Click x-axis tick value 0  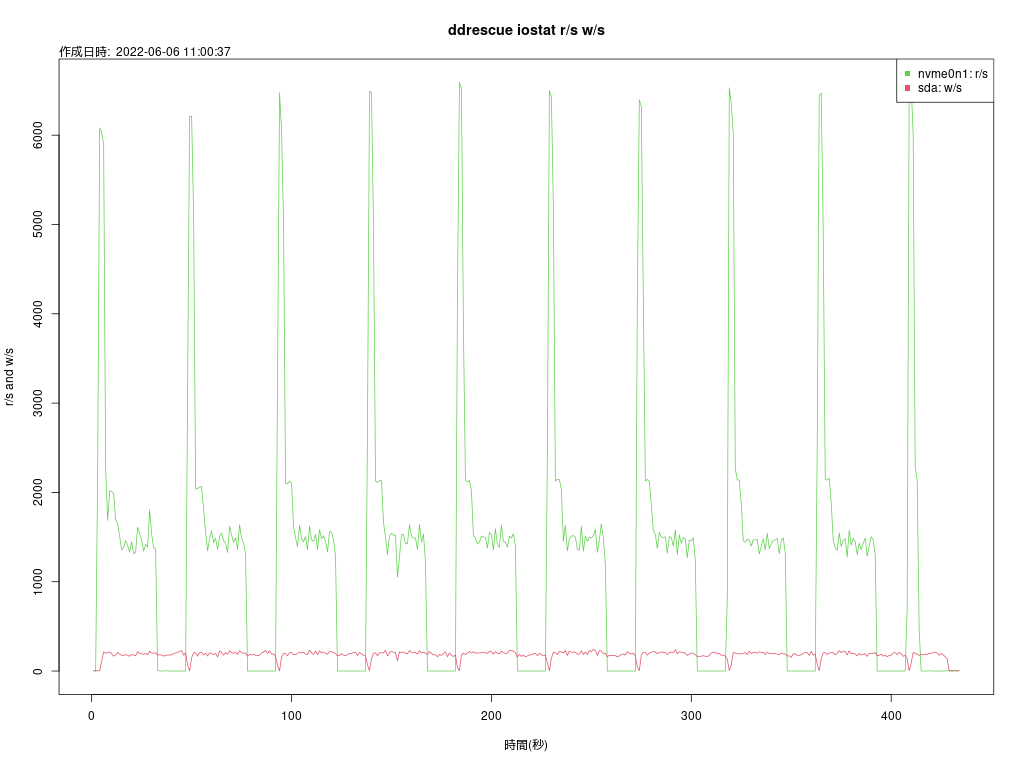pyautogui.click(x=91, y=716)
